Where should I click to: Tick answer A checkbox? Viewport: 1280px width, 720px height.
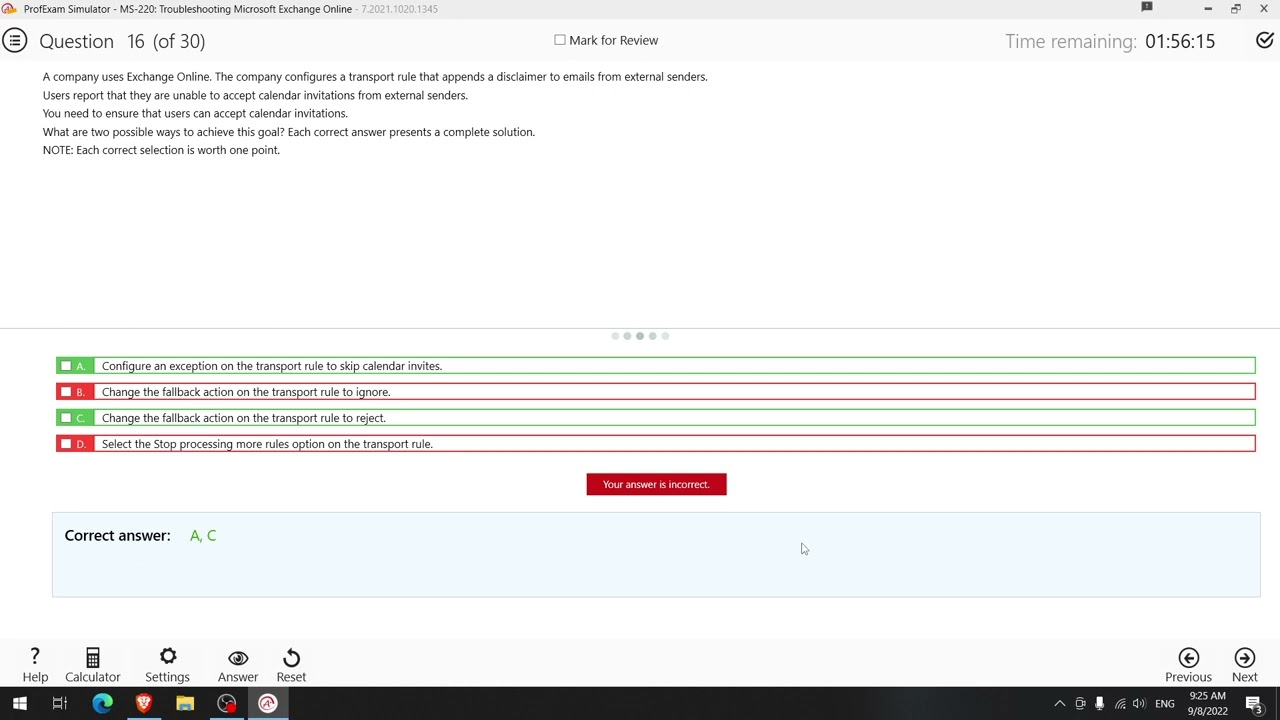[x=66, y=366]
